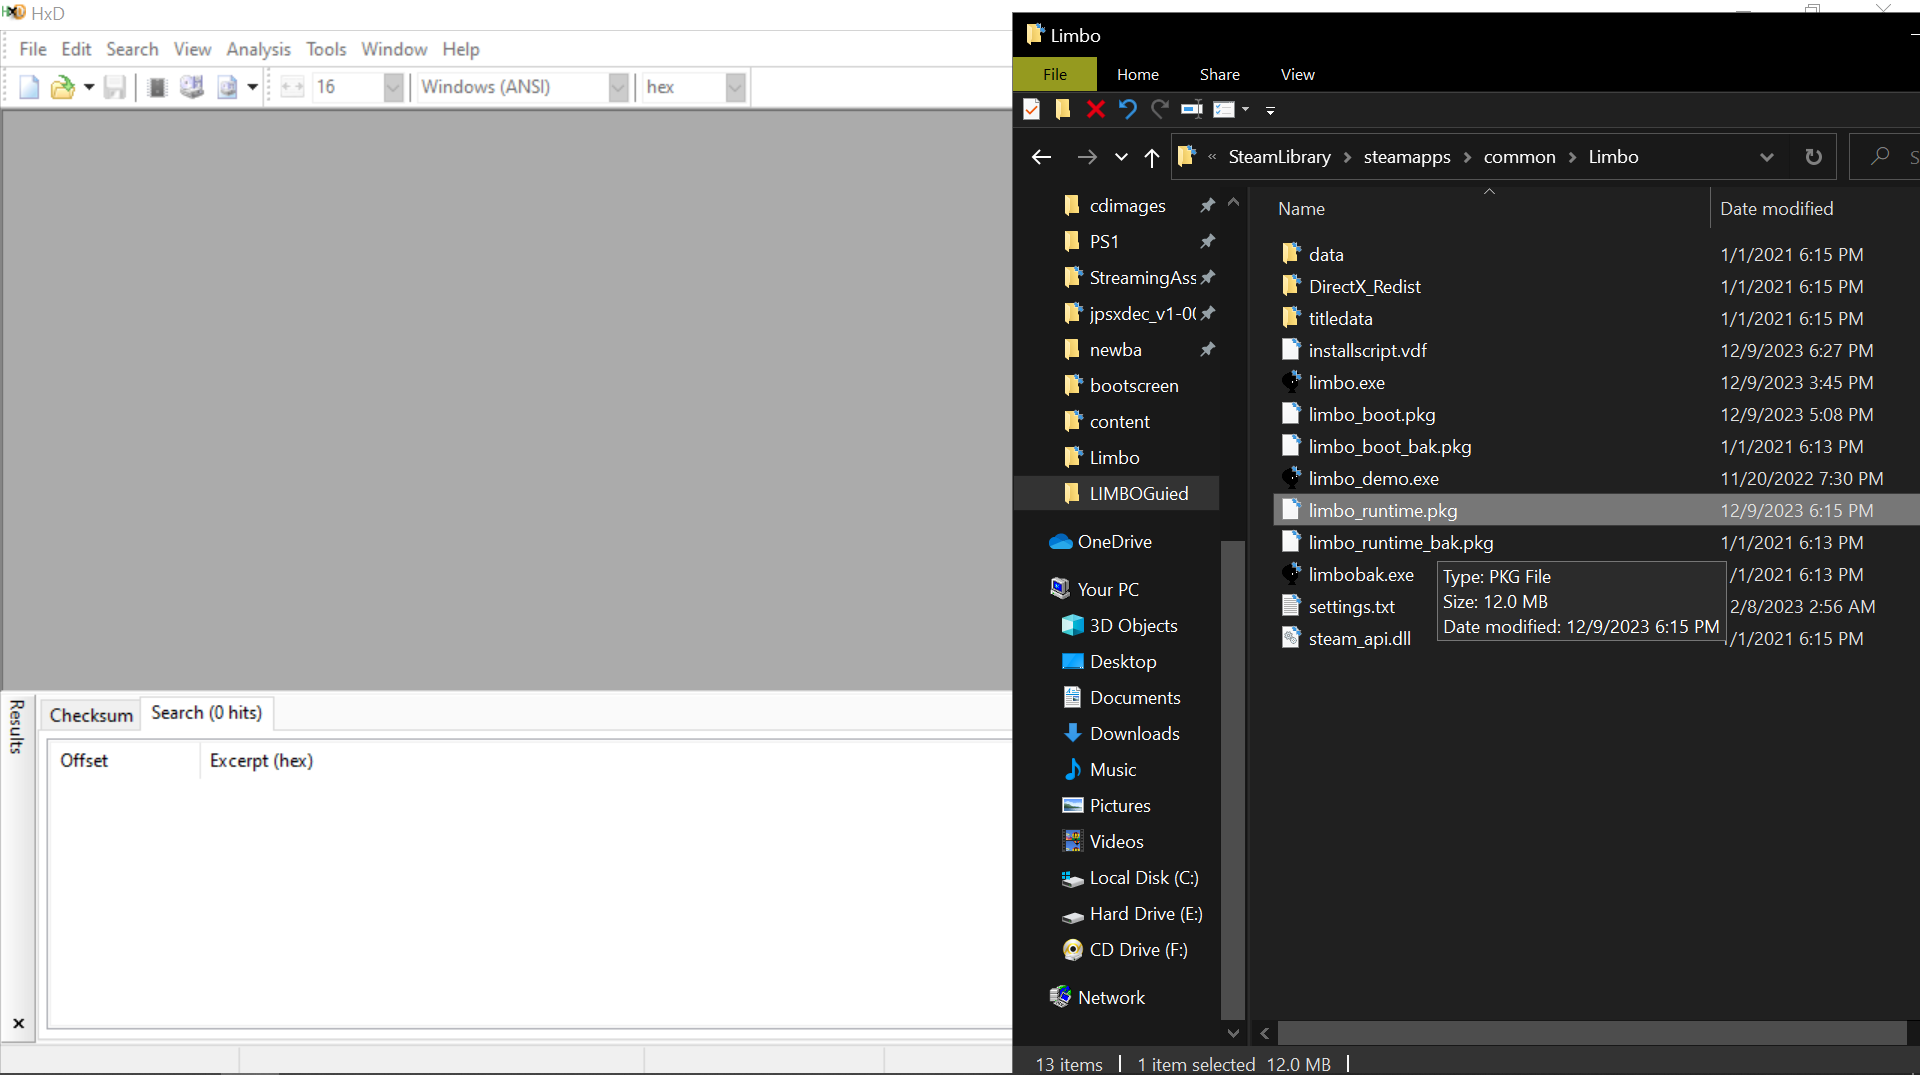Screen dimensions: 1920x1075
Task: Refresh the Limbo folder view
Action: pyautogui.click(x=1813, y=157)
